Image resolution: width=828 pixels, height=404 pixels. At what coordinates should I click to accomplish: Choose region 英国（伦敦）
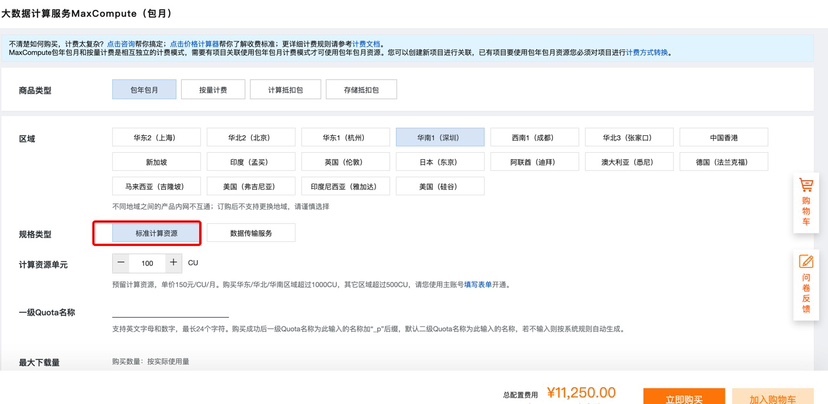coord(345,162)
